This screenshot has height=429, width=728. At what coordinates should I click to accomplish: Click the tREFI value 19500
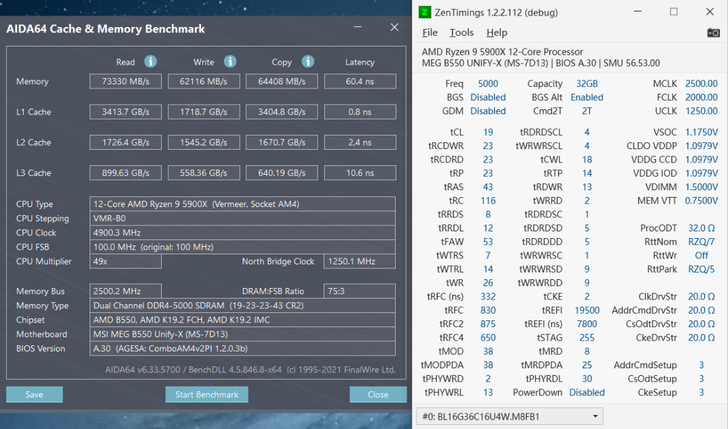click(x=587, y=310)
